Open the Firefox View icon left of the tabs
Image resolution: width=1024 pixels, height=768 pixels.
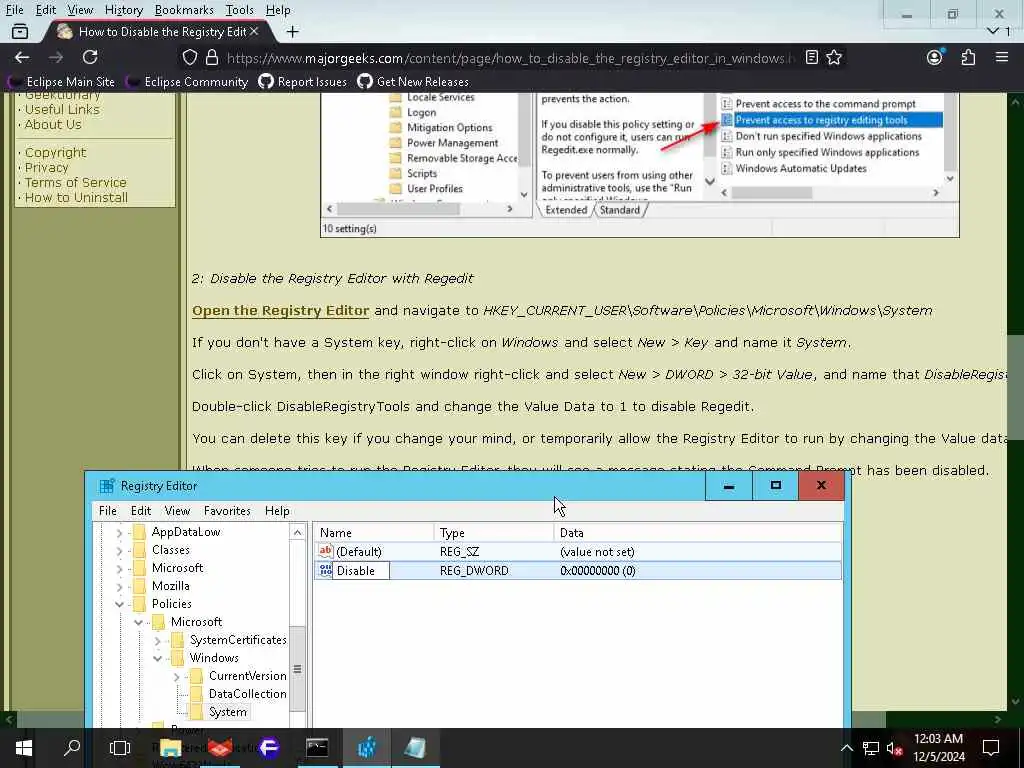pos(20,31)
